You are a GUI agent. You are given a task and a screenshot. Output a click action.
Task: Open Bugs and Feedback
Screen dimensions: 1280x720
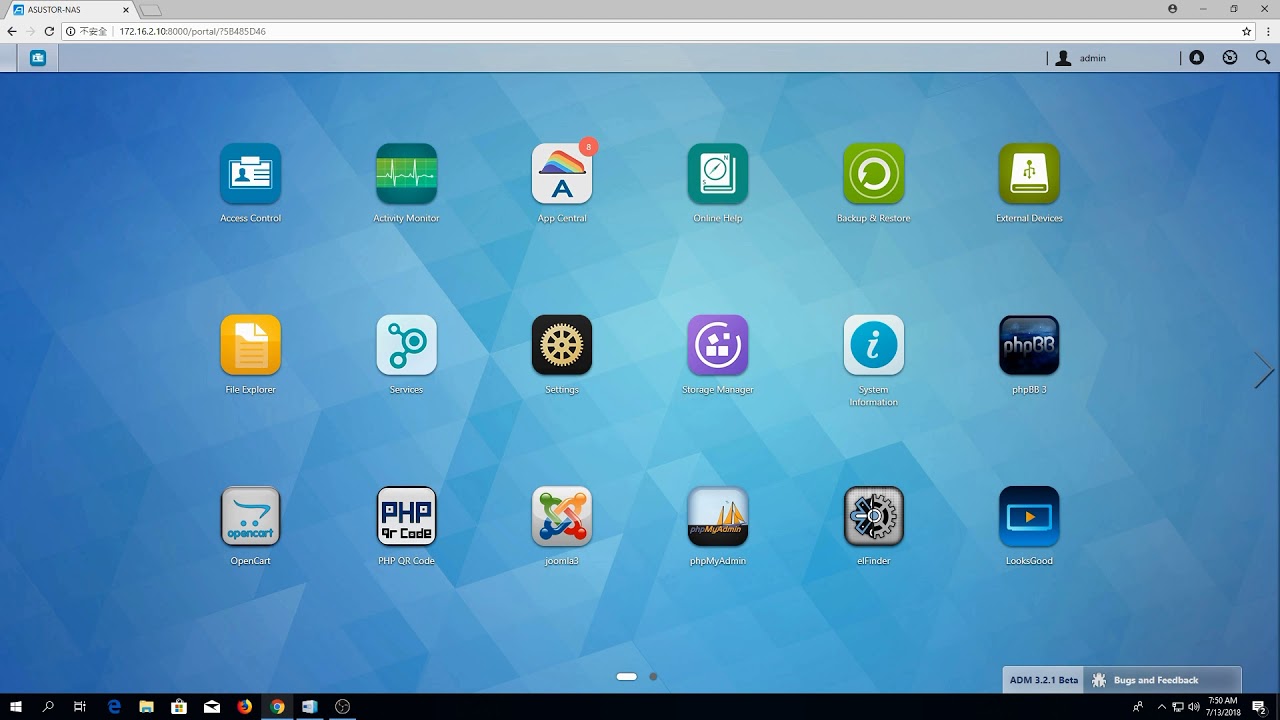pyautogui.click(x=1162, y=680)
